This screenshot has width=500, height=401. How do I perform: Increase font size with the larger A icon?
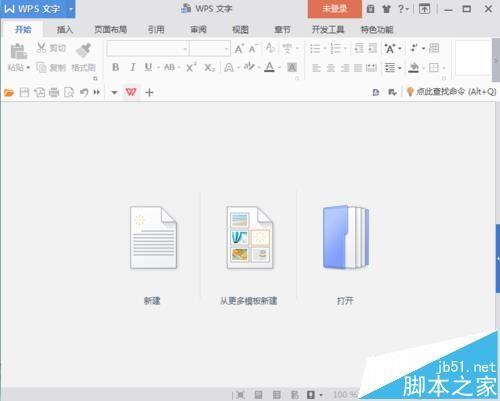coord(239,49)
